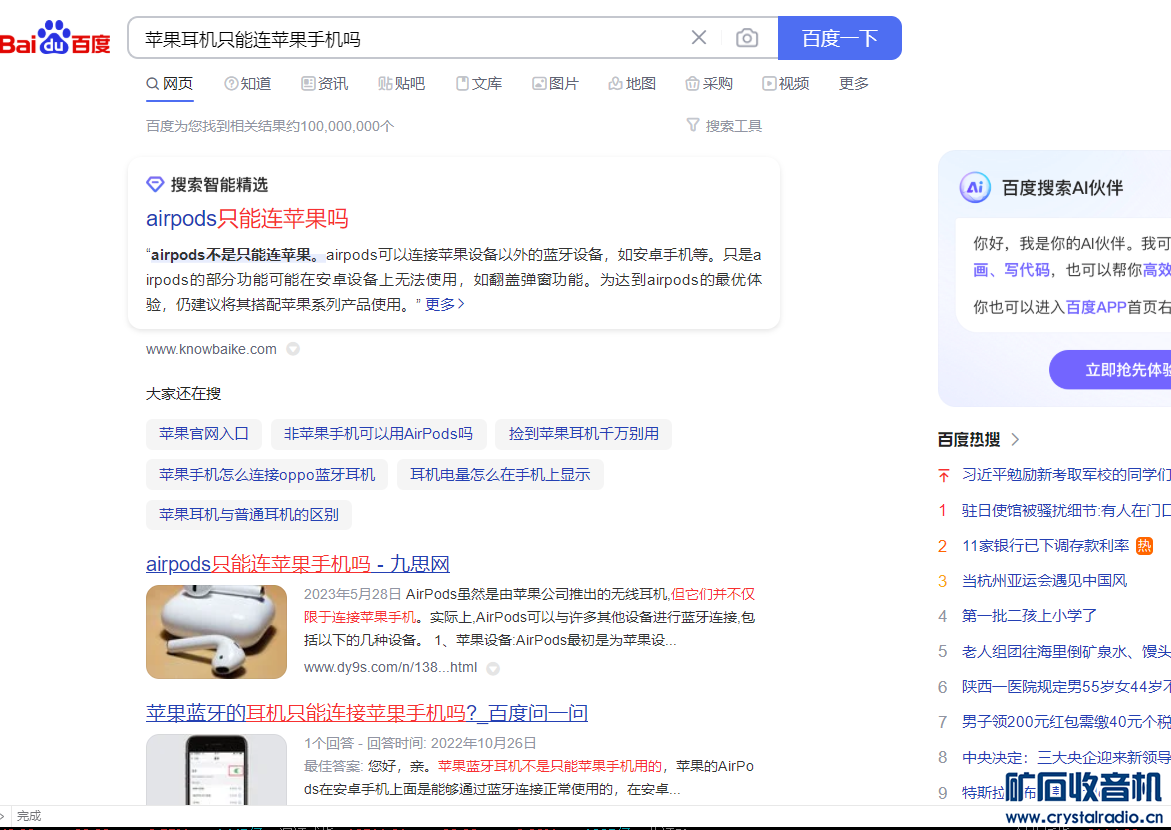Expand the 更多 menu
The image size is (1171, 830).
coord(854,84)
